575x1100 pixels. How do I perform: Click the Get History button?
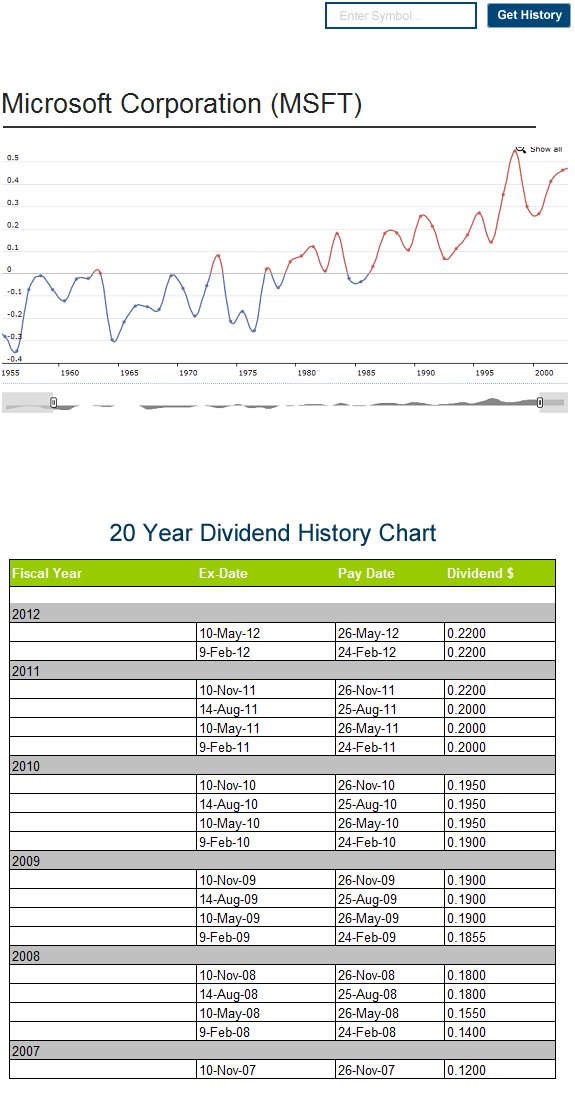pyautogui.click(x=529, y=15)
